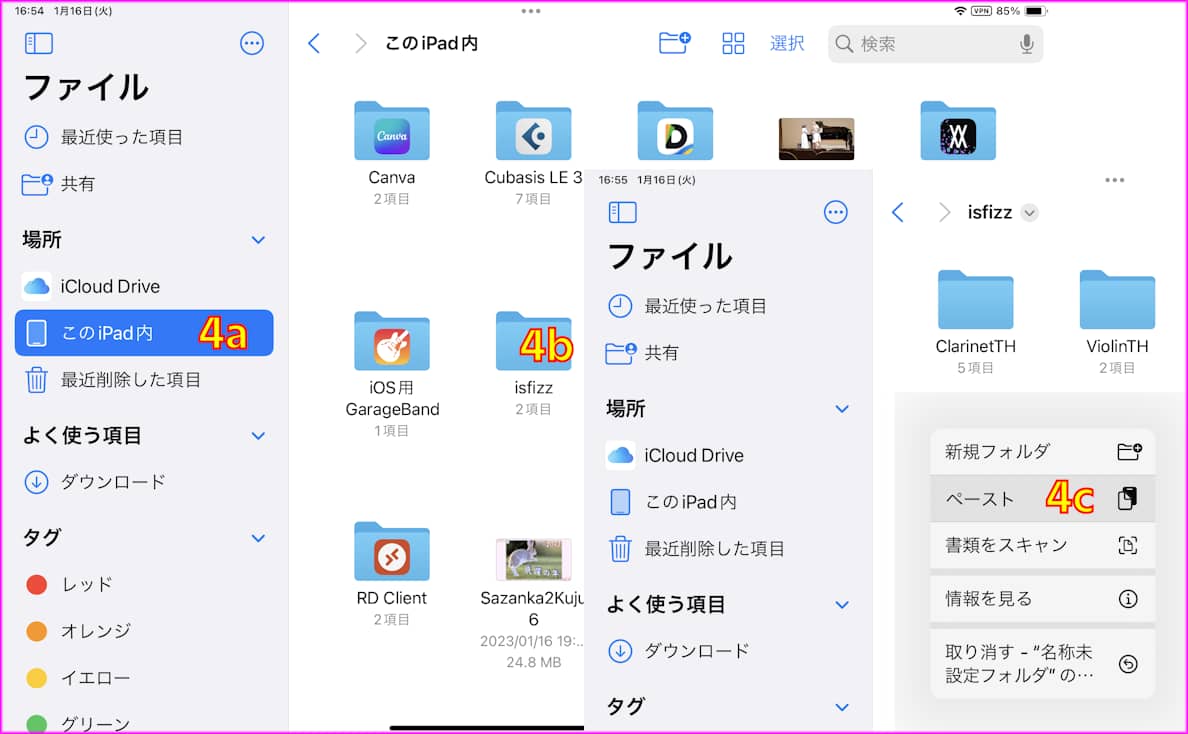Tap the 選択 button

pyautogui.click(x=787, y=43)
